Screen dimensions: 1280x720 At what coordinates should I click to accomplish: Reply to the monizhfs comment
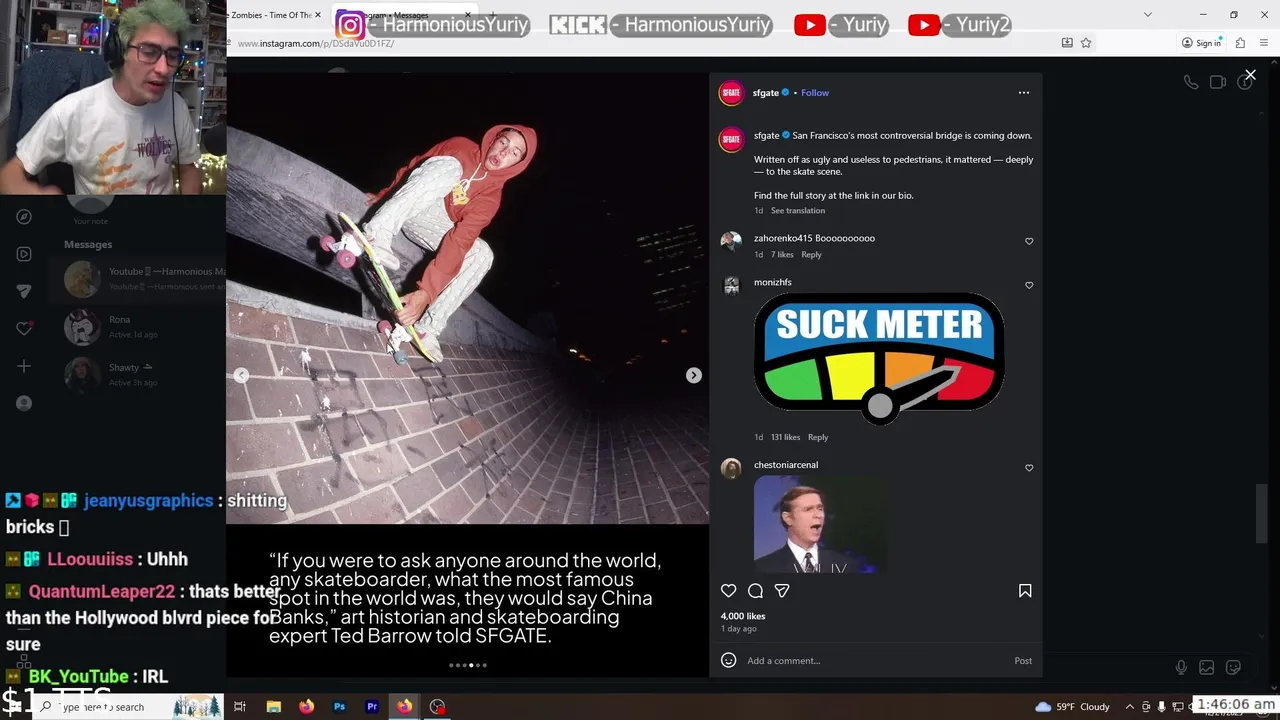[x=818, y=437]
